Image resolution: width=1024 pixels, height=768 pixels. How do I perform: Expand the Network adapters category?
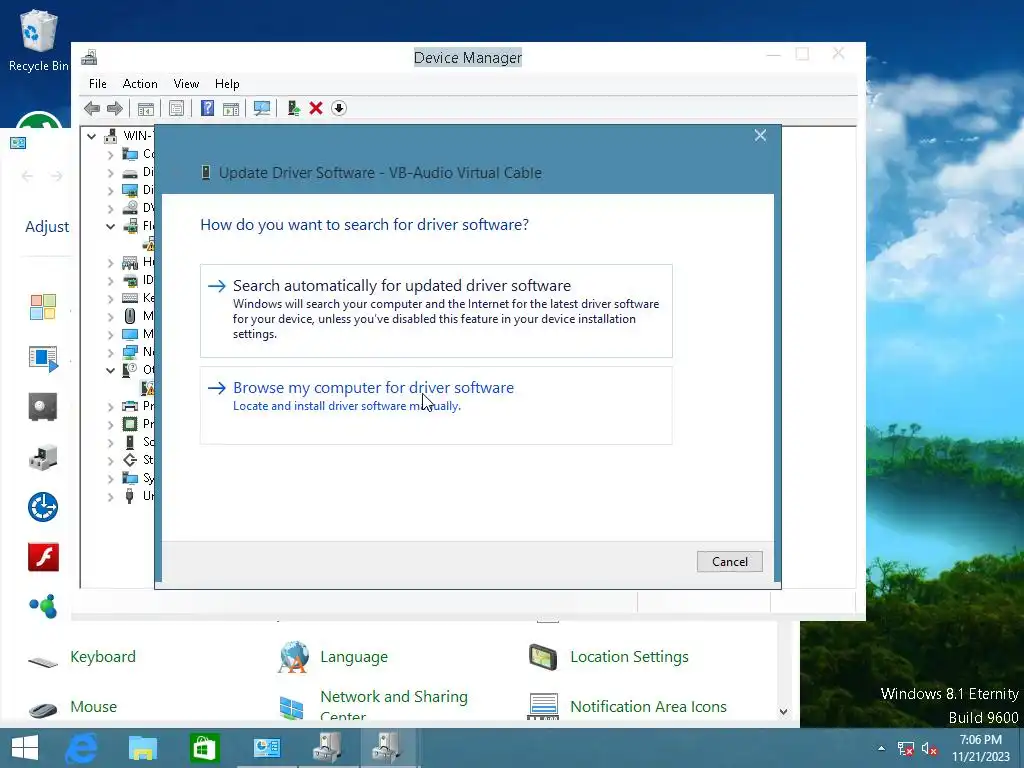click(110, 353)
